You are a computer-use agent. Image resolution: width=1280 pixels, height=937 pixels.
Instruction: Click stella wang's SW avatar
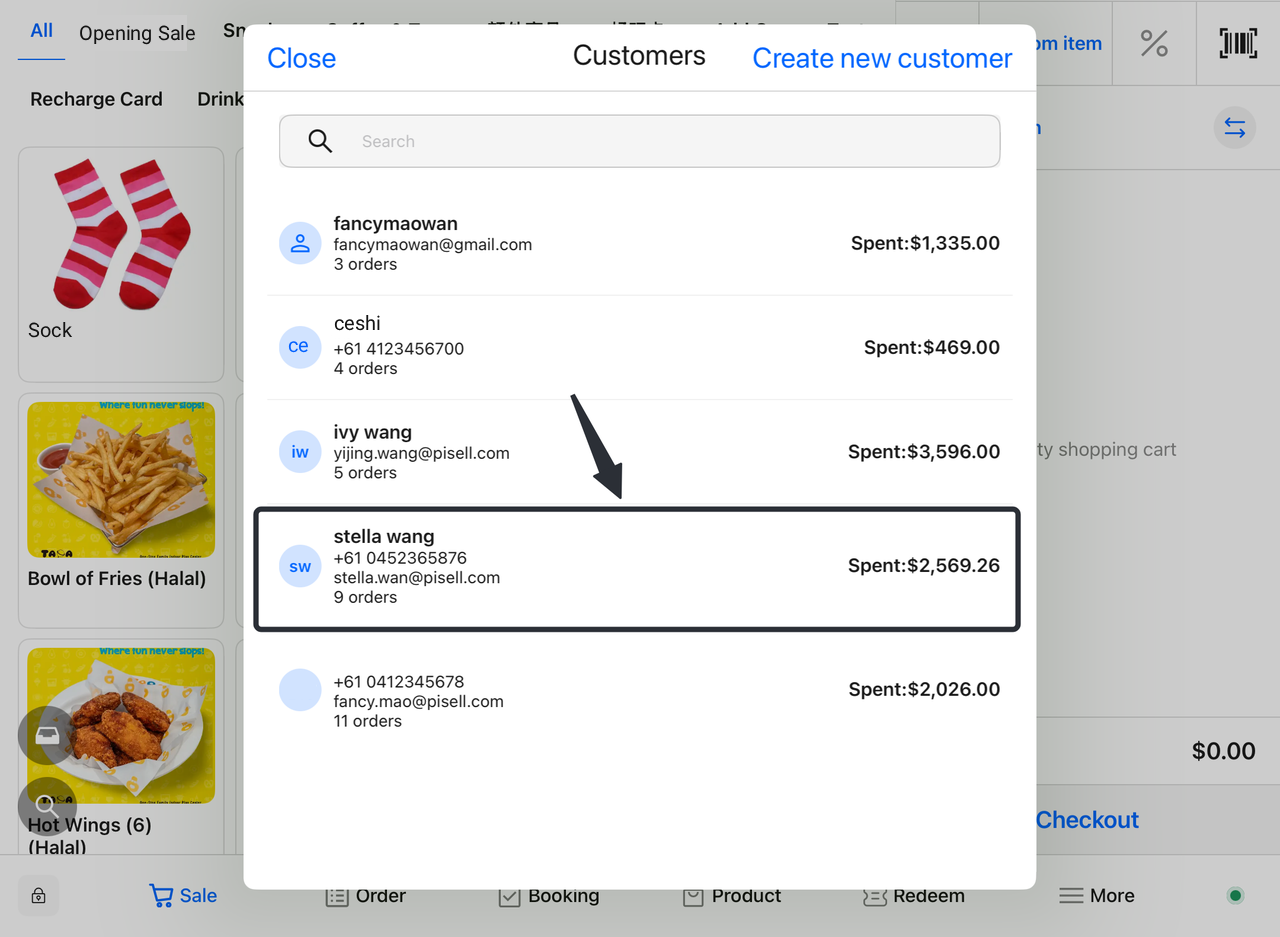(x=300, y=567)
